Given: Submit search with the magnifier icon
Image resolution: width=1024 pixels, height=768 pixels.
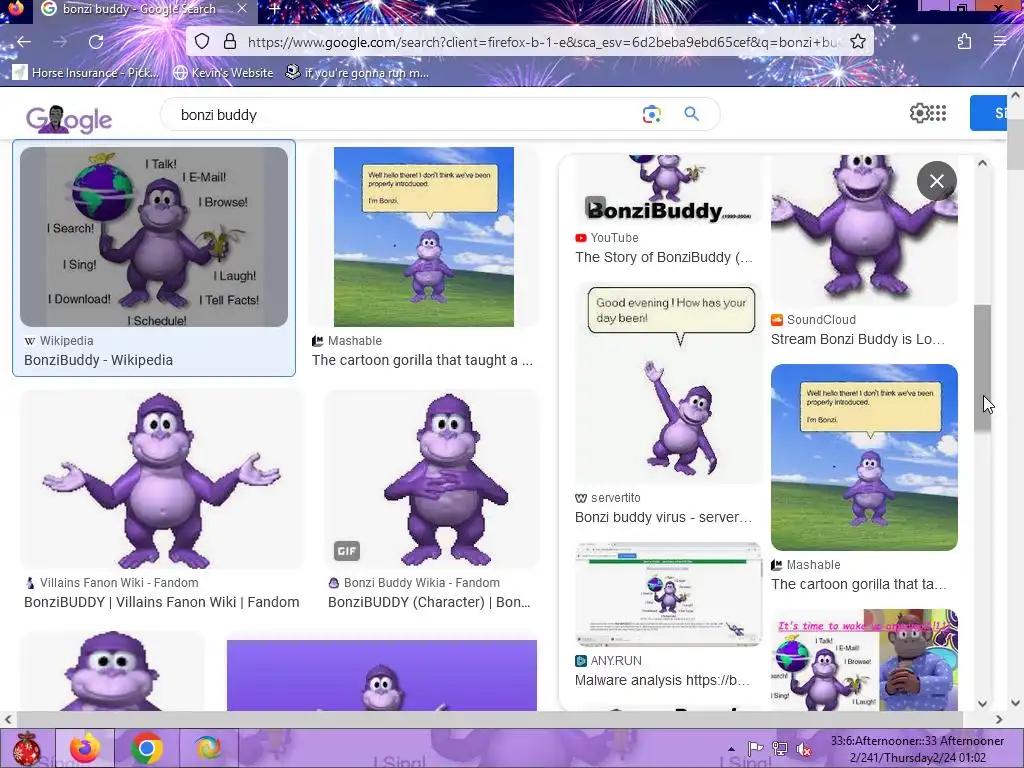Looking at the screenshot, I should click(x=692, y=114).
